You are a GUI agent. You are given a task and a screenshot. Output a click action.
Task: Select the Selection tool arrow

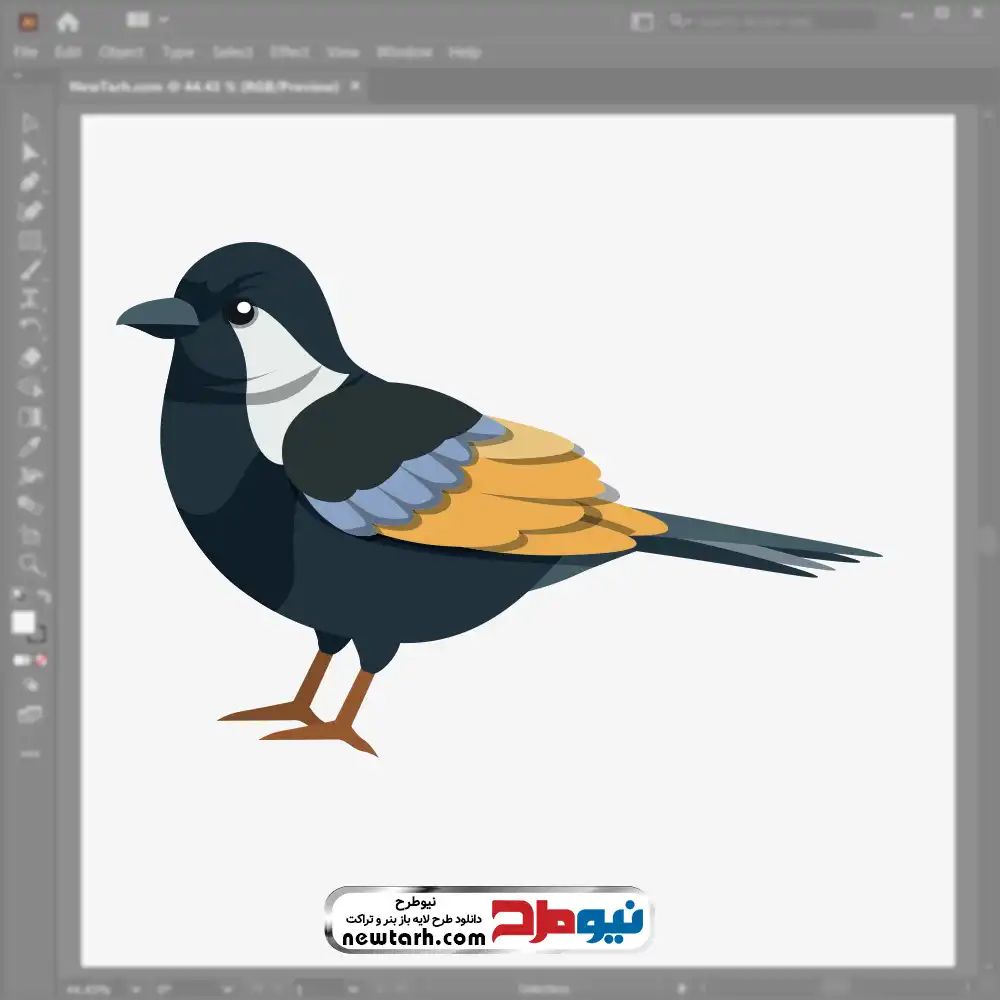coord(30,124)
